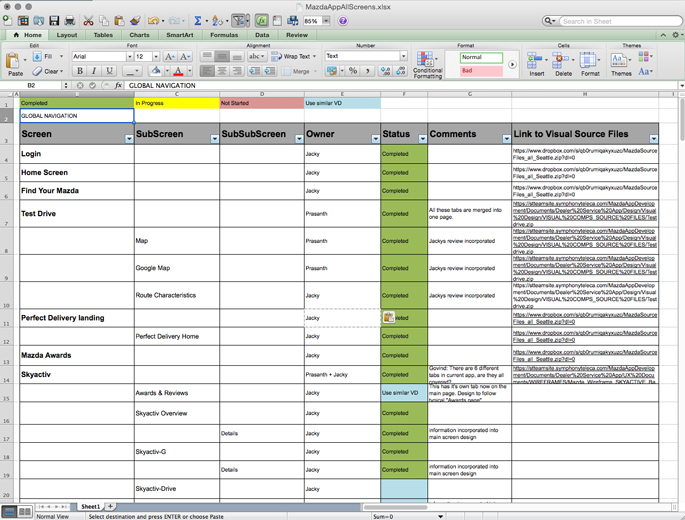The width and height of the screenshot is (685, 520).
Task: Open the number format Text dropdown
Action: tap(404, 56)
